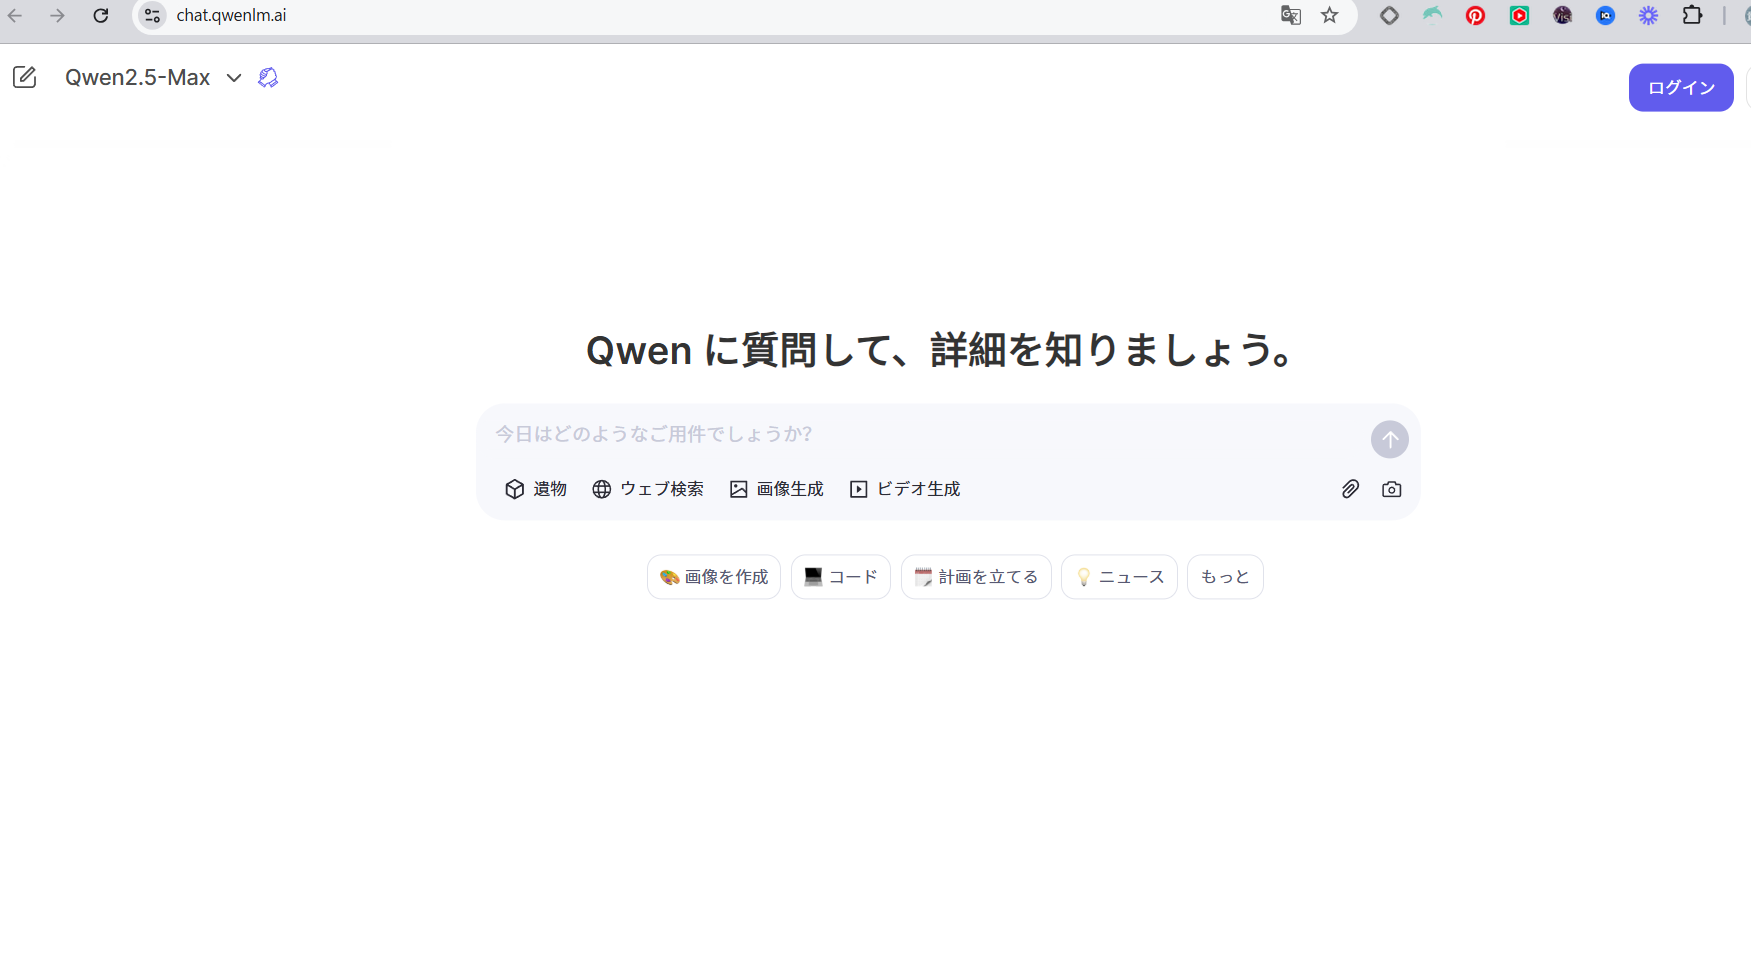Select the 画像を作成 suggestion chip
The width and height of the screenshot is (1751, 966).
pos(714,577)
